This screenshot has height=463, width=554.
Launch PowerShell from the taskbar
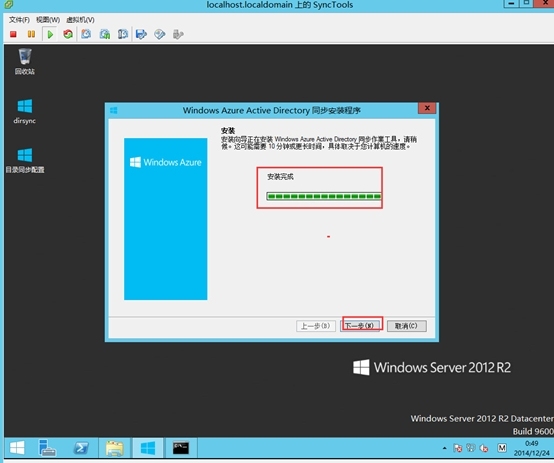pos(81,448)
